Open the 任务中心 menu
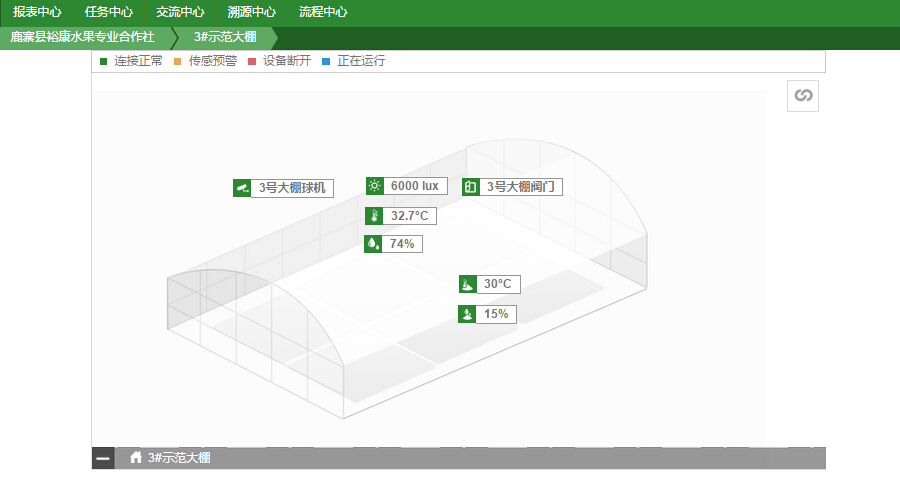900x494 pixels. click(109, 13)
